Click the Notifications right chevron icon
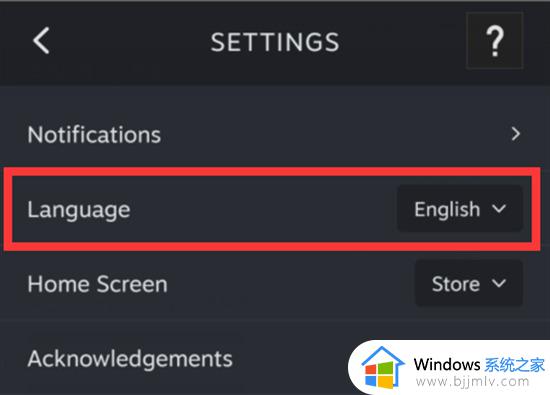 516,134
